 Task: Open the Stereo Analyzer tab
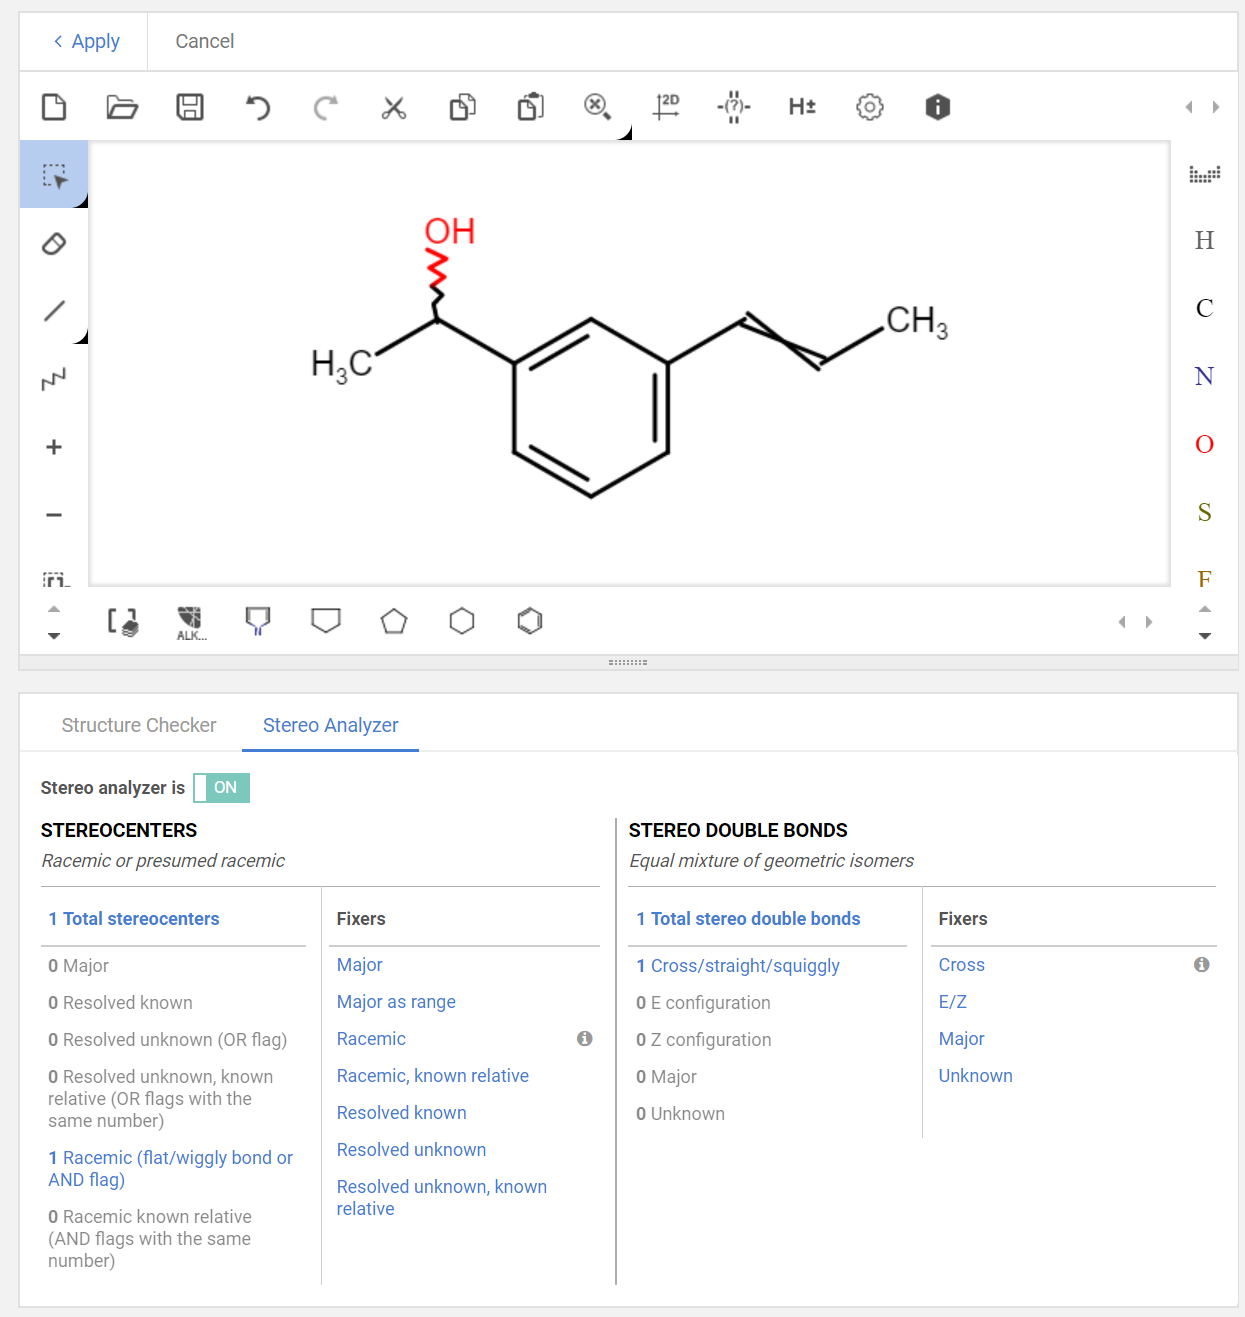click(x=330, y=725)
